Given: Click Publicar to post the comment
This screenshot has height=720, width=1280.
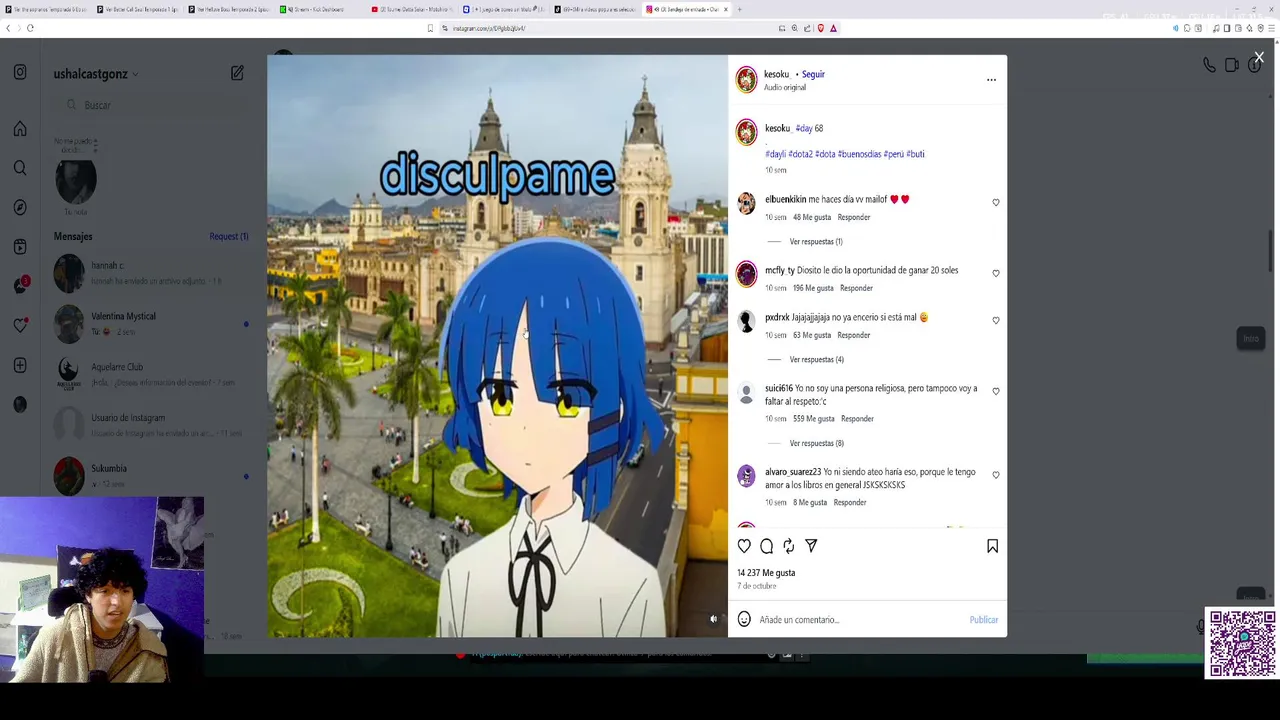Looking at the screenshot, I should [x=984, y=620].
